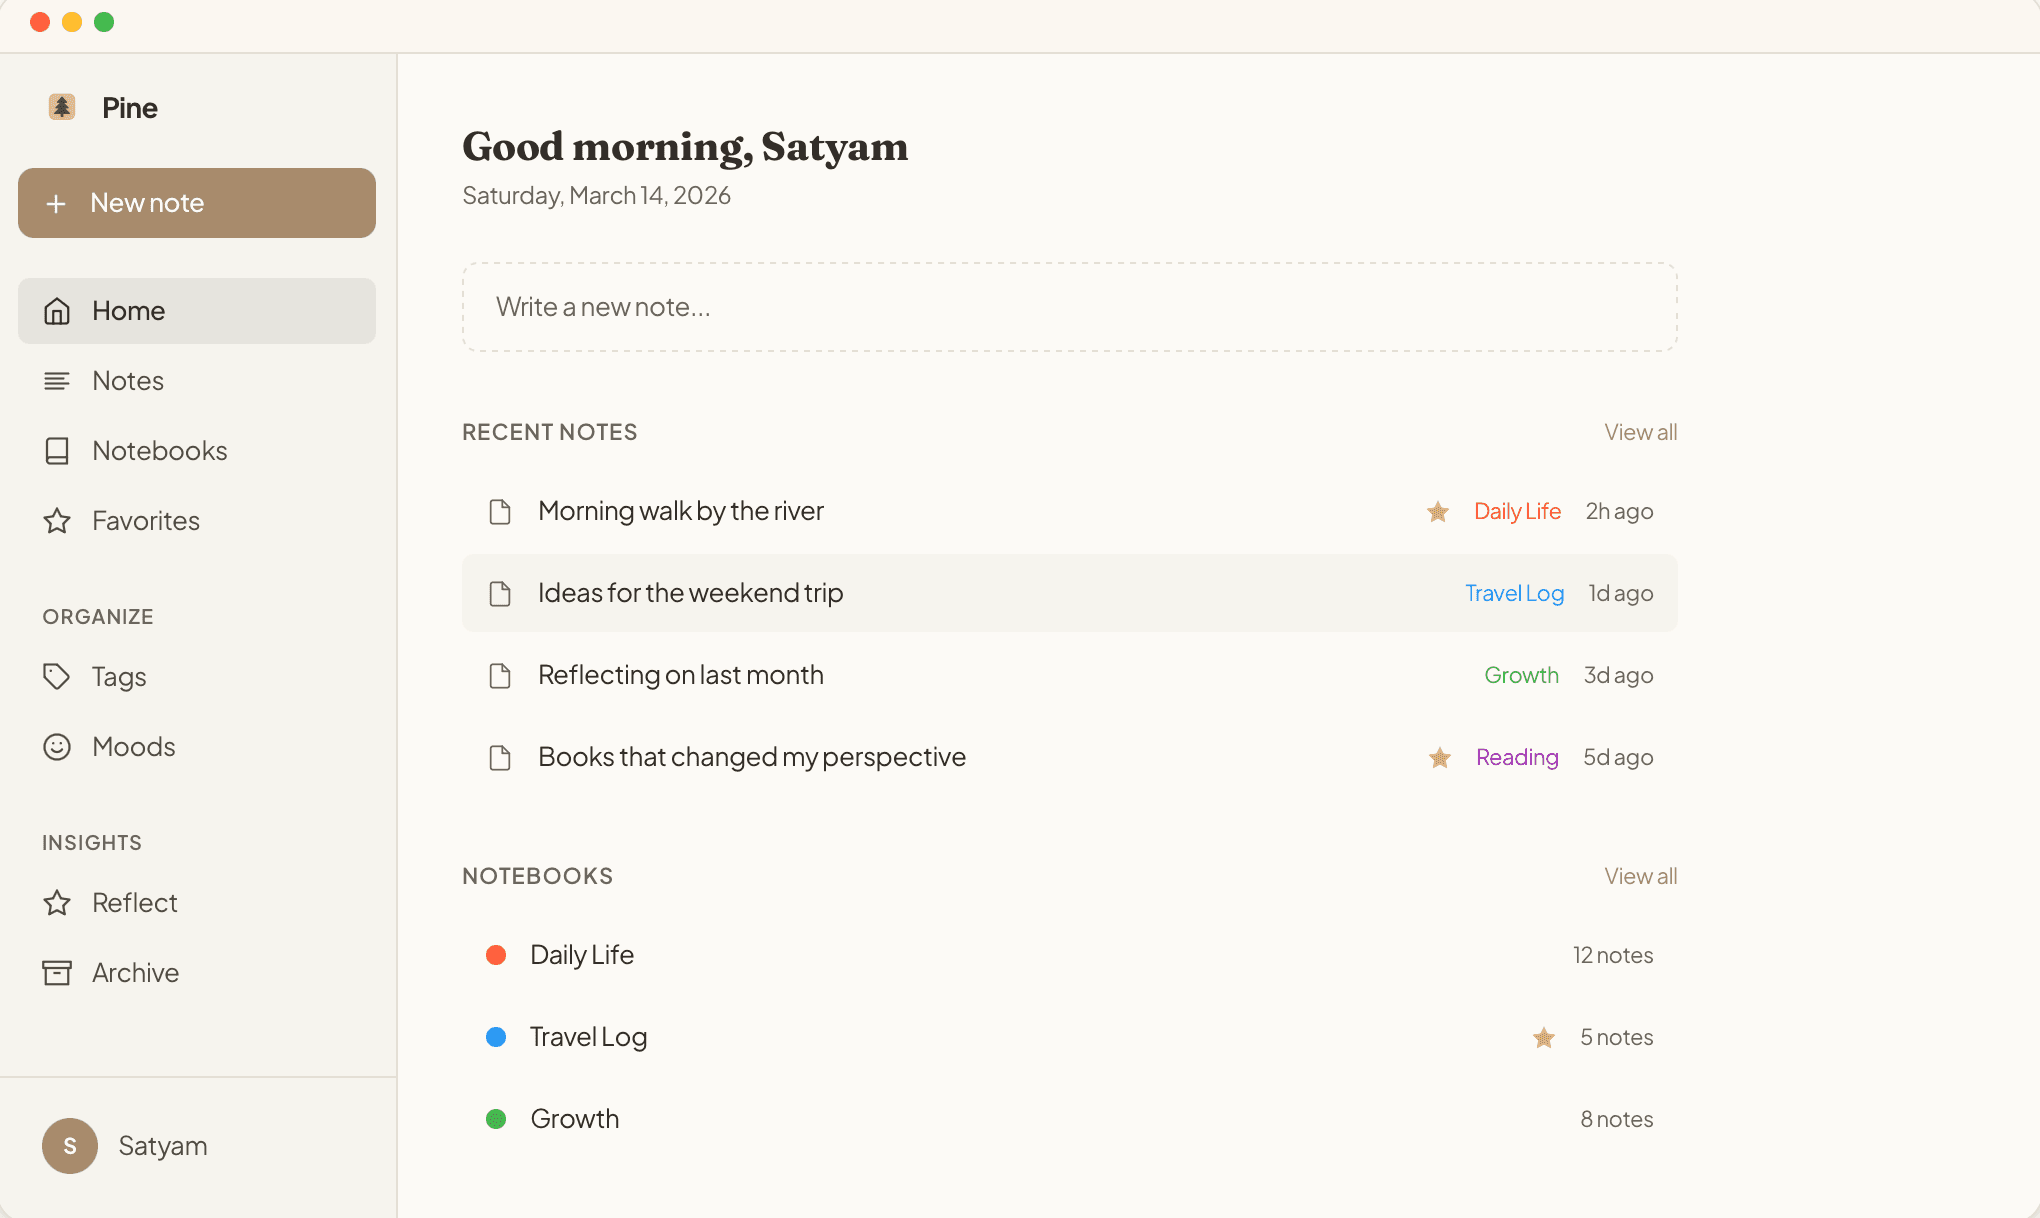Click the Satyam avatar circle
This screenshot has width=2040, height=1218.
(70, 1146)
